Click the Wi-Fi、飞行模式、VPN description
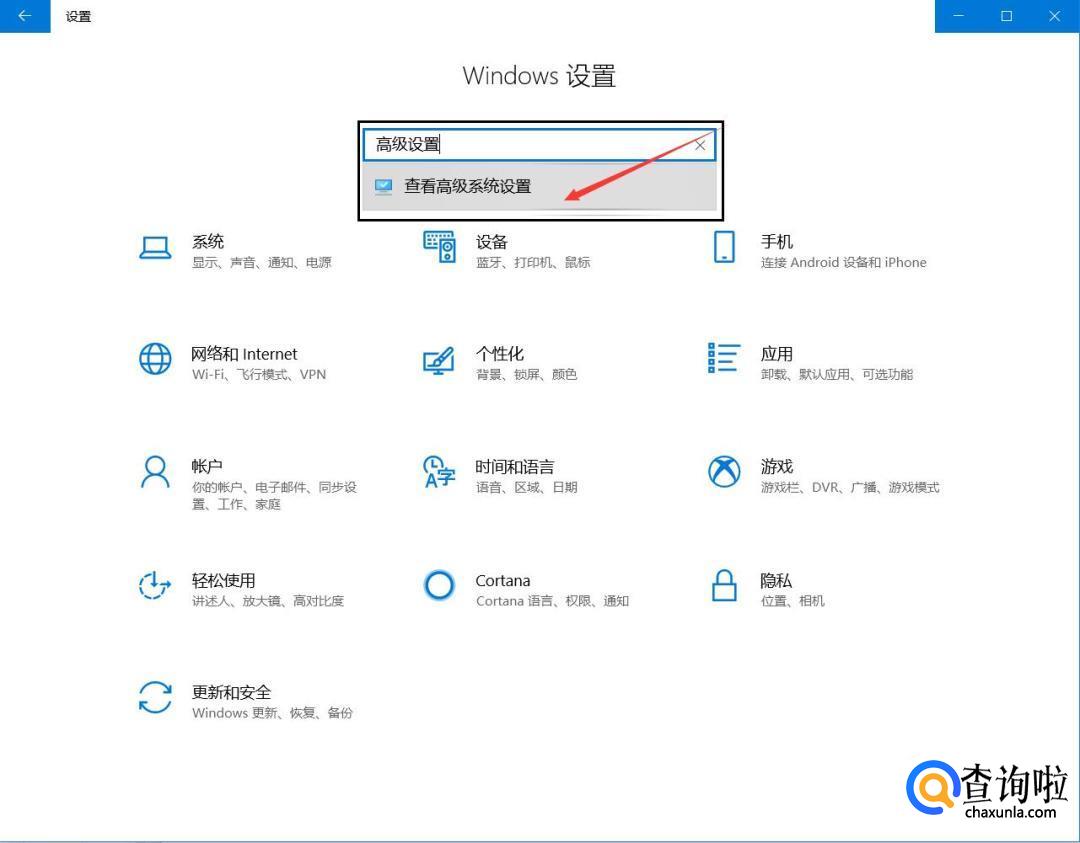This screenshot has height=843, width=1080. (259, 375)
